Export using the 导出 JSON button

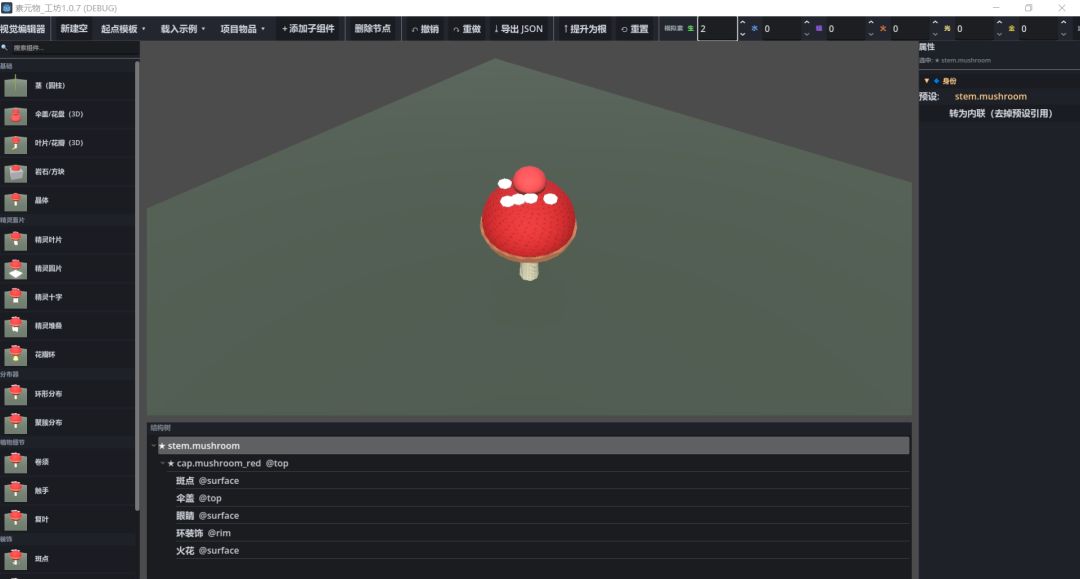coord(519,29)
